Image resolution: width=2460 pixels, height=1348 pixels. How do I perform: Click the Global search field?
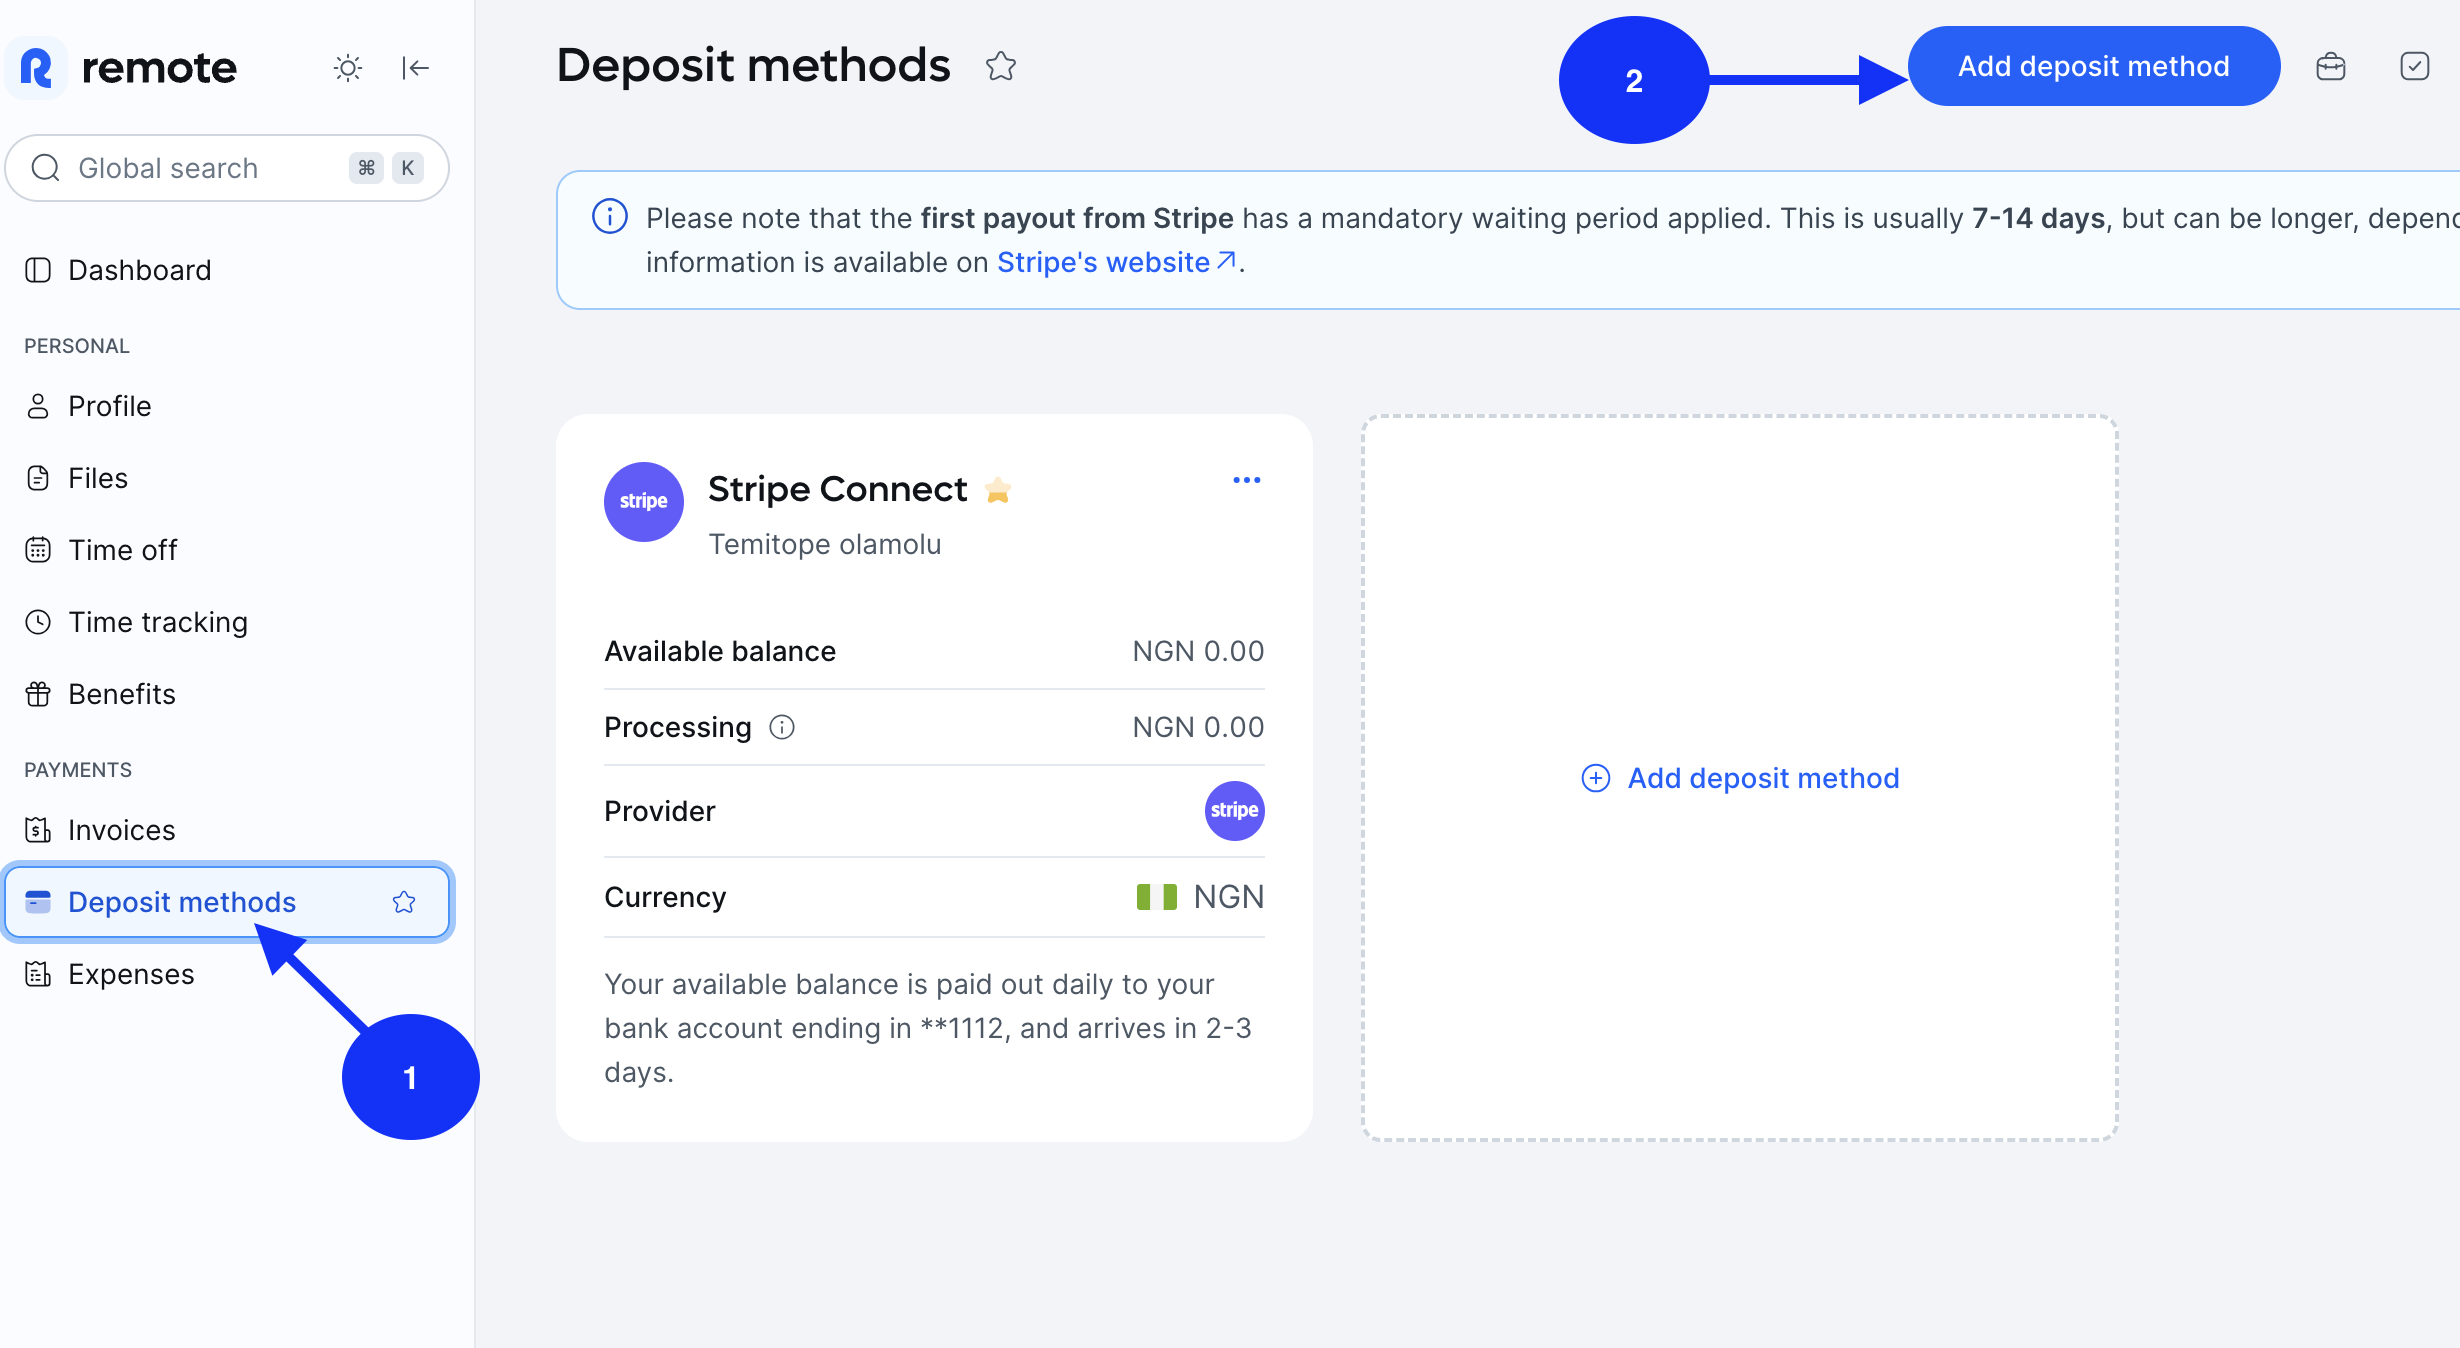pyautogui.click(x=227, y=168)
